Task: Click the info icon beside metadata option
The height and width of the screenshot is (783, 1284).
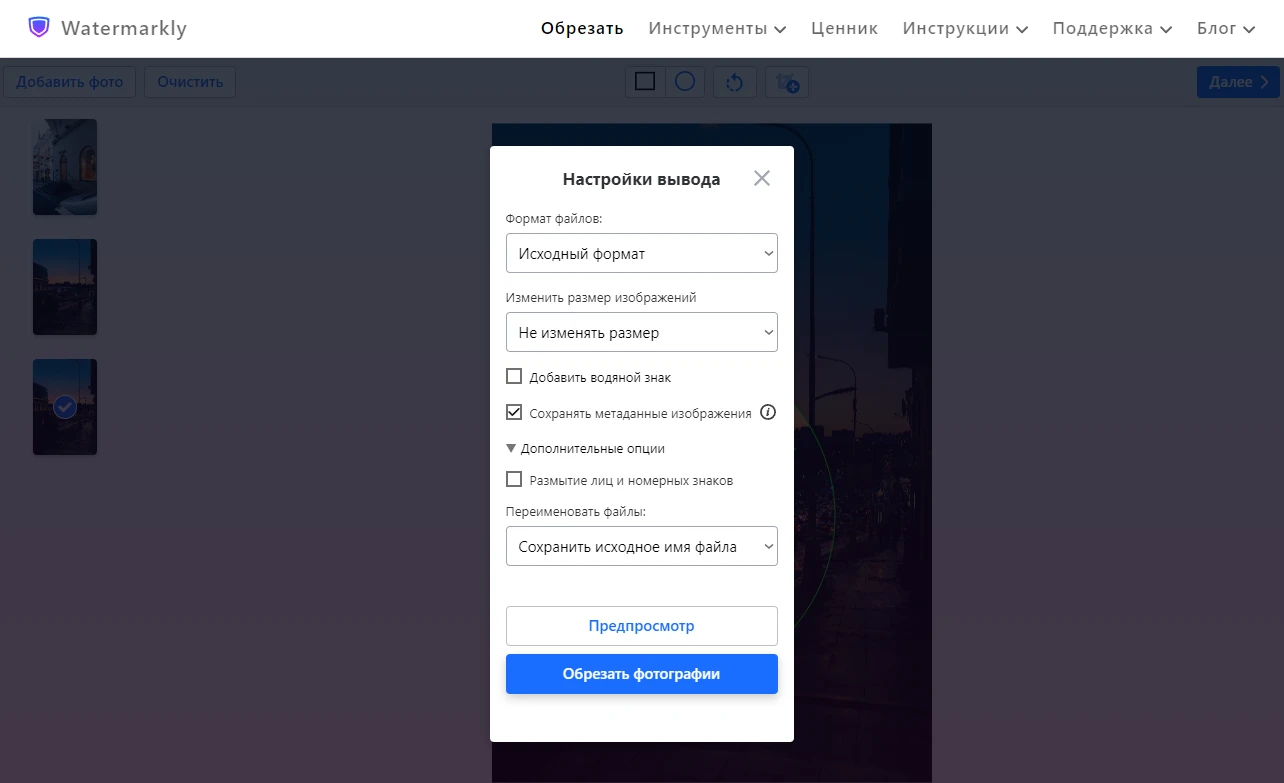Action: click(768, 412)
